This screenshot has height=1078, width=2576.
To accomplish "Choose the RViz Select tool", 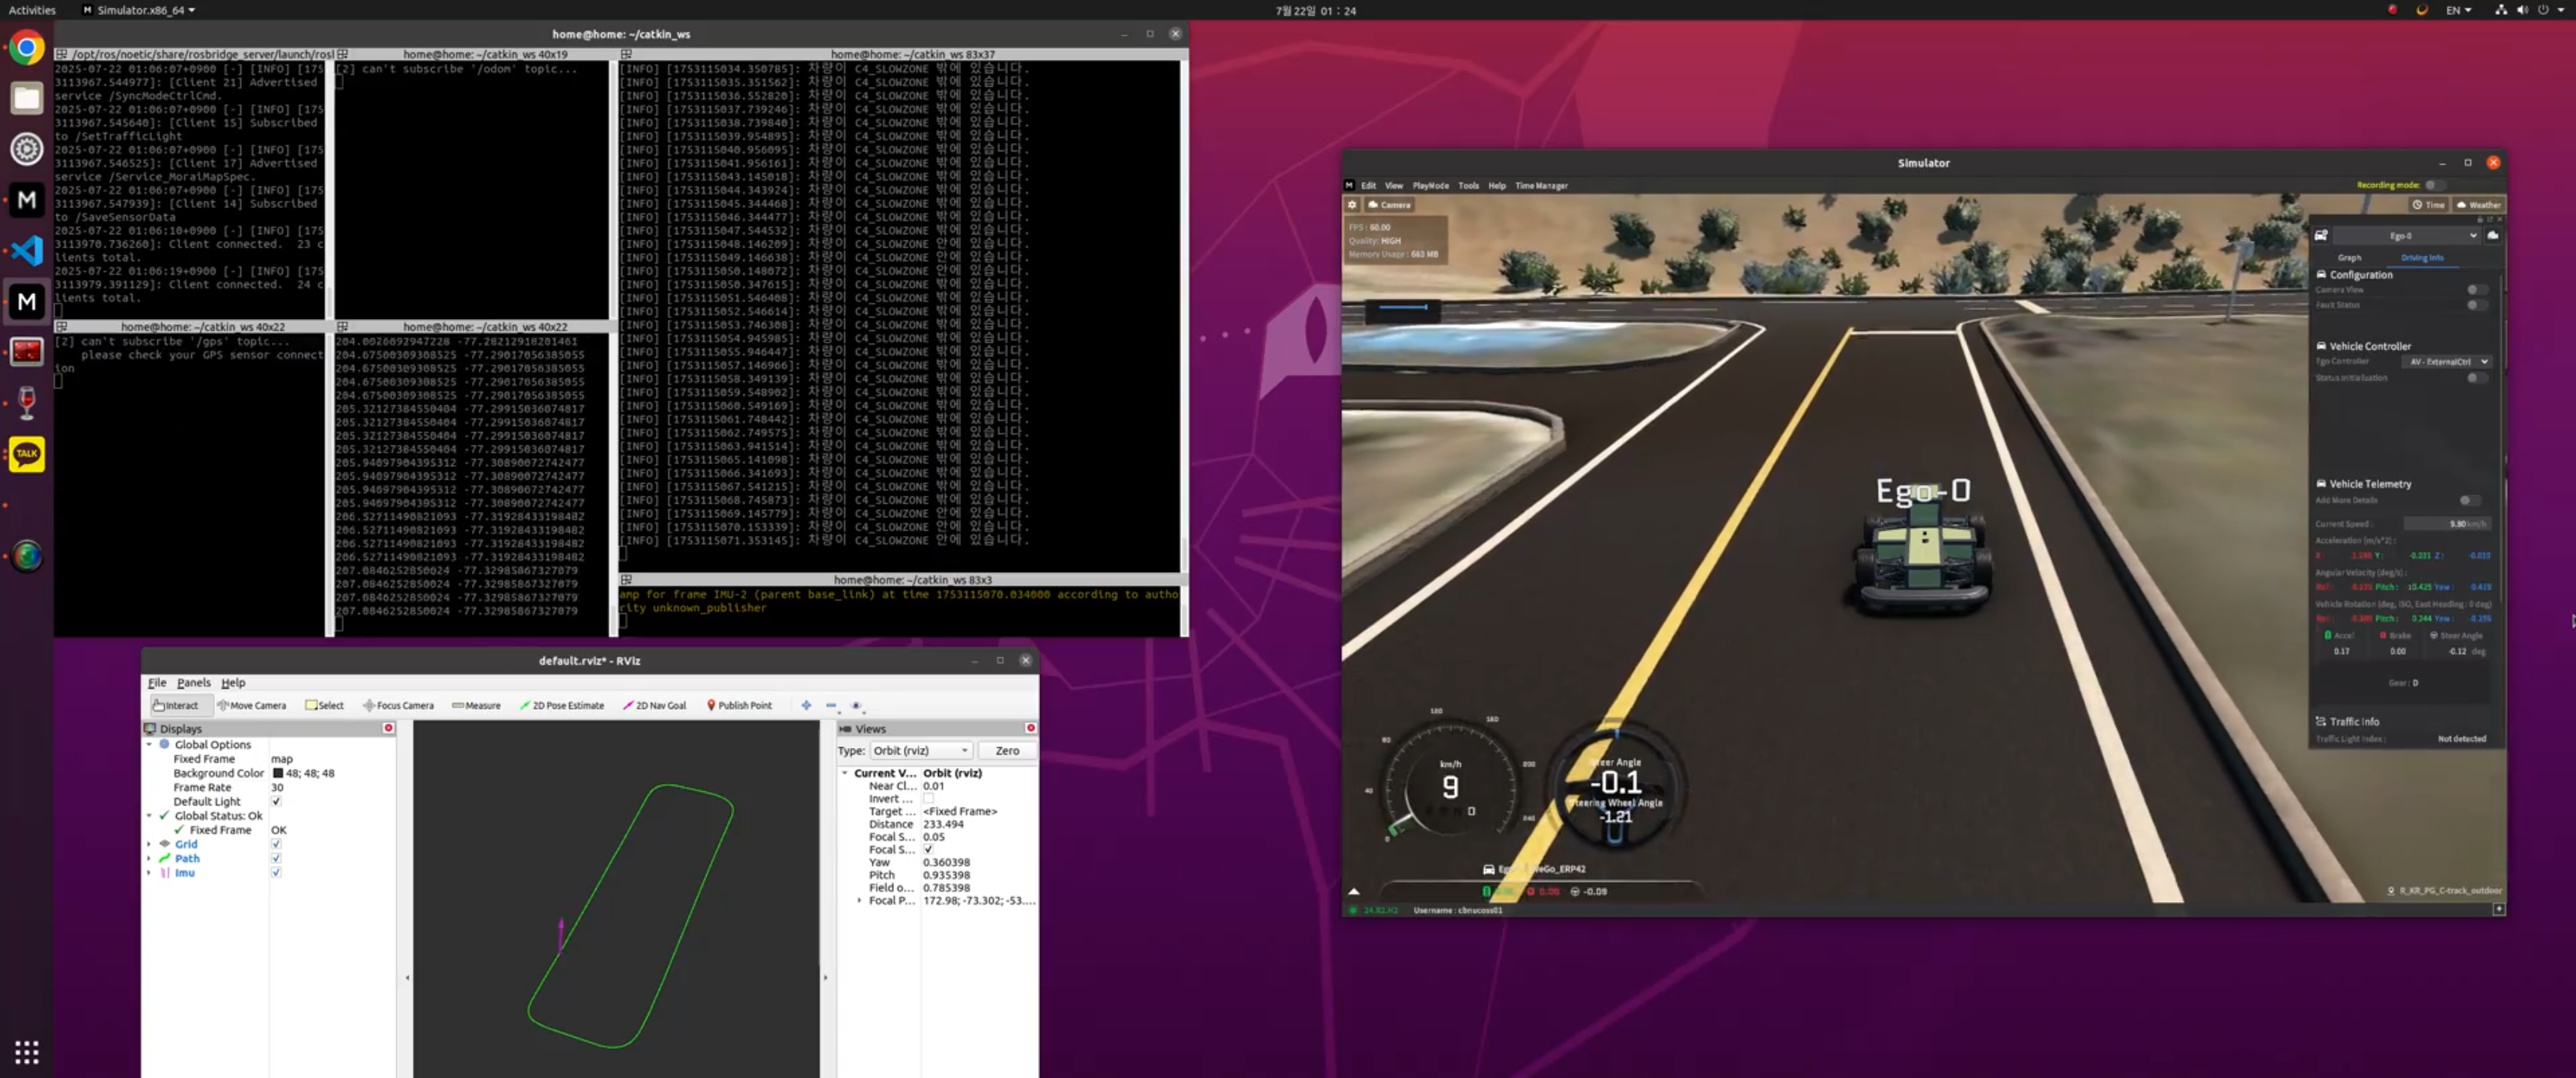I will (324, 705).
